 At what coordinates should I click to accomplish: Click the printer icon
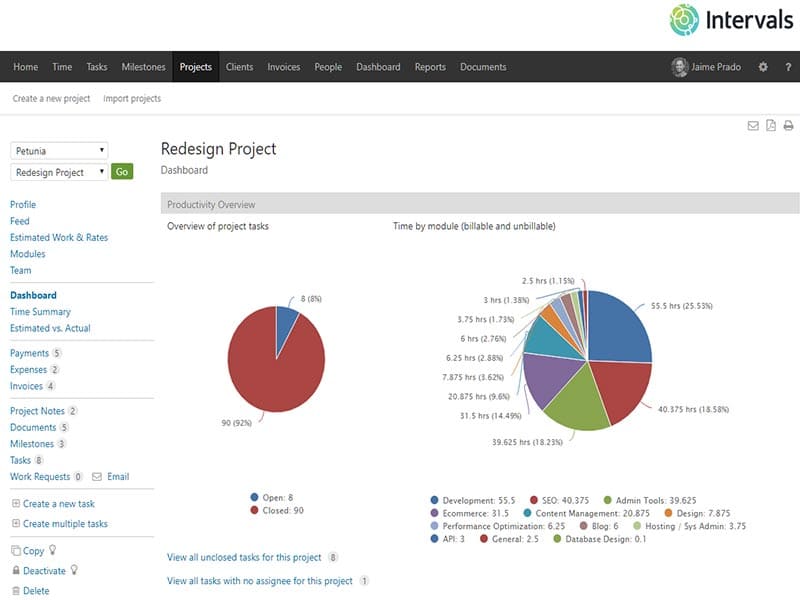pos(788,125)
